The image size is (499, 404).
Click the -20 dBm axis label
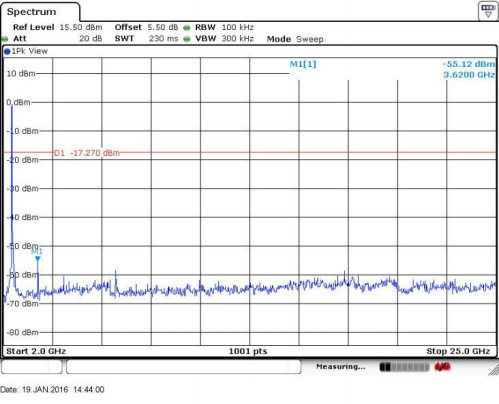point(22,160)
